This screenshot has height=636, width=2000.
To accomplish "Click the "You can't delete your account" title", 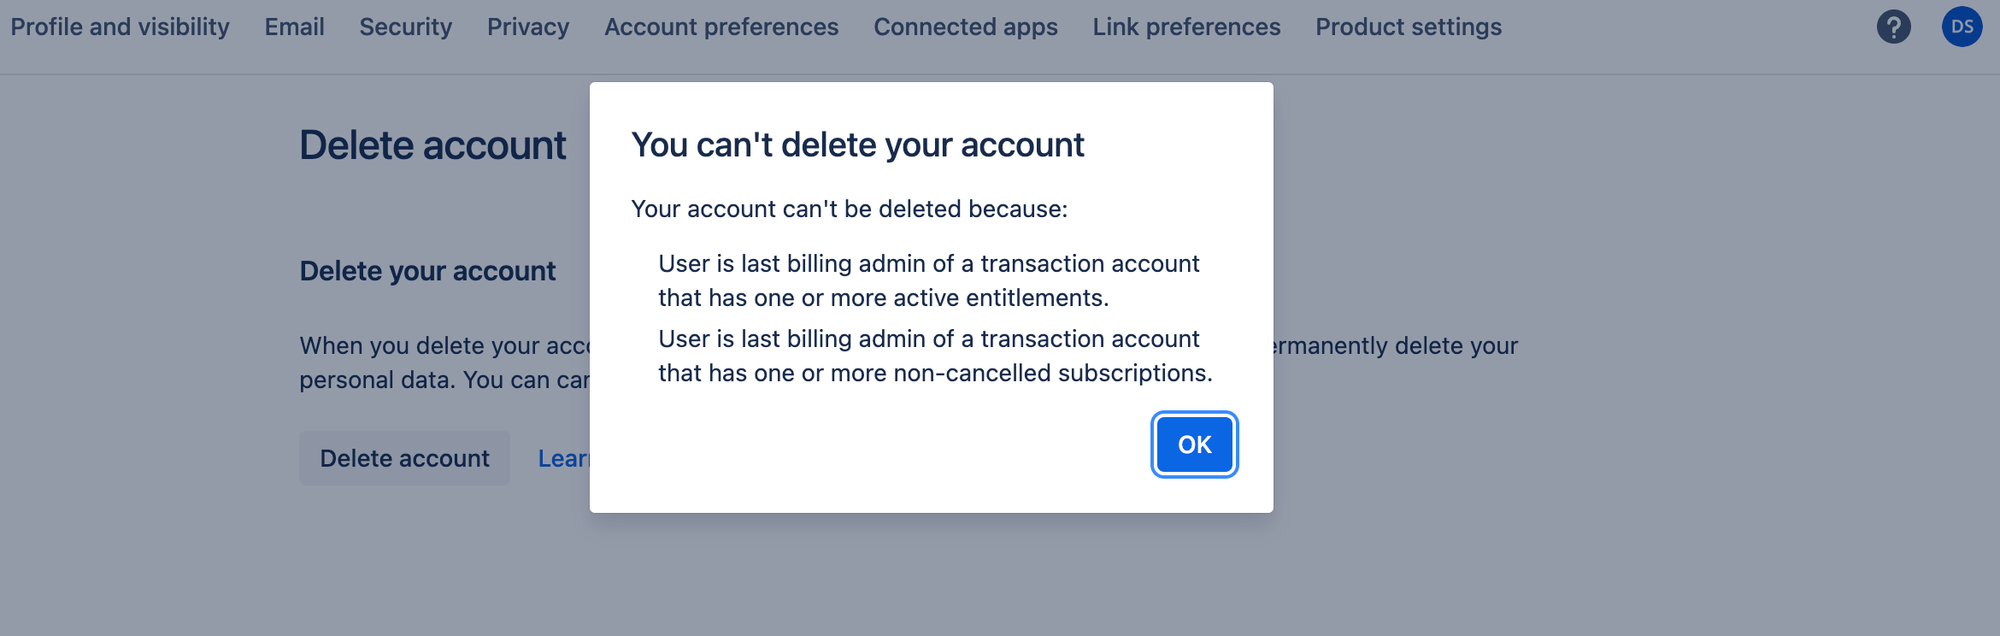I will 857,145.
